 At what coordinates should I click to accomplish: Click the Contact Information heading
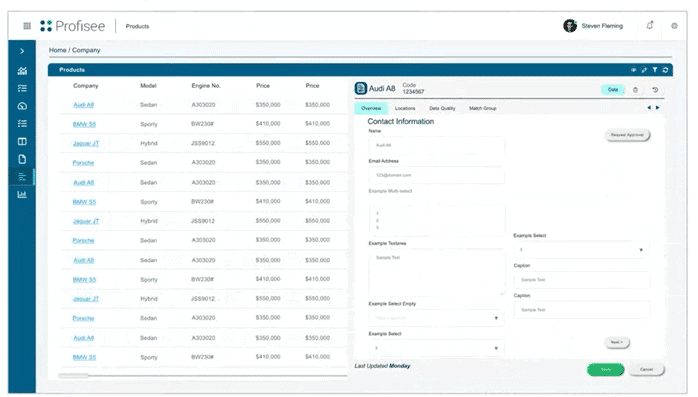401,122
